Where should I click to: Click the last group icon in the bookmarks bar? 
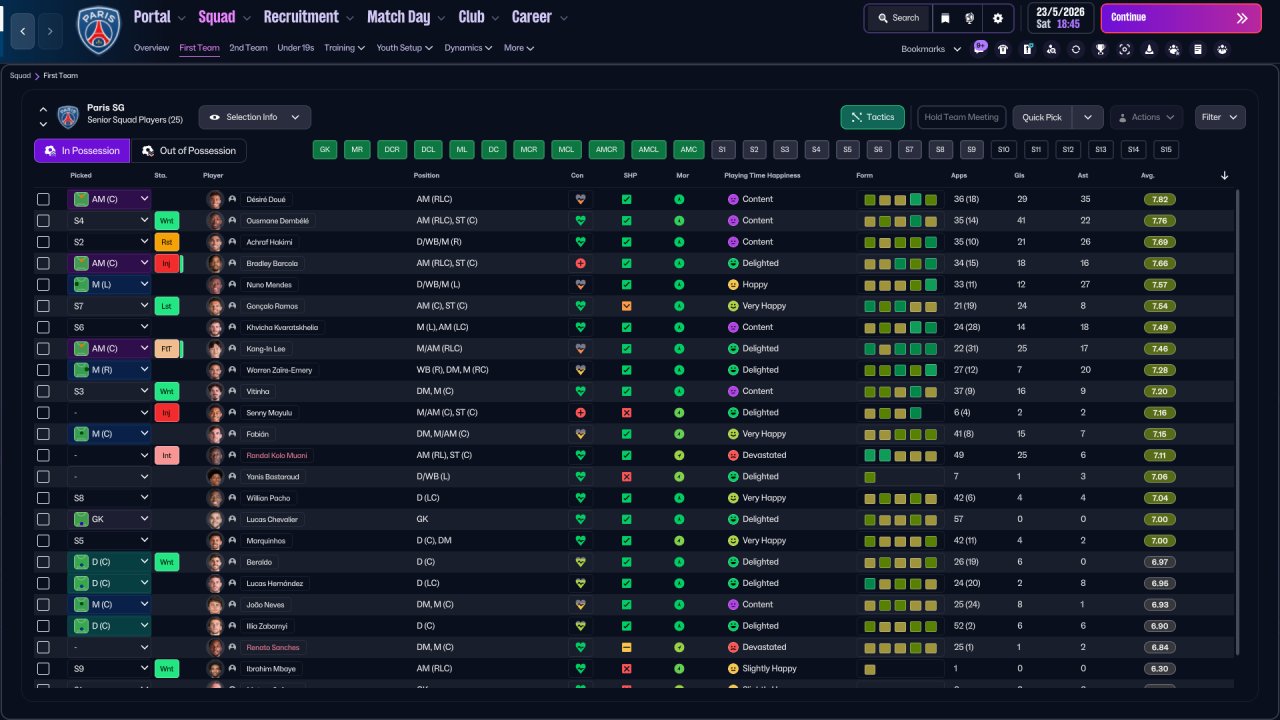point(1222,49)
